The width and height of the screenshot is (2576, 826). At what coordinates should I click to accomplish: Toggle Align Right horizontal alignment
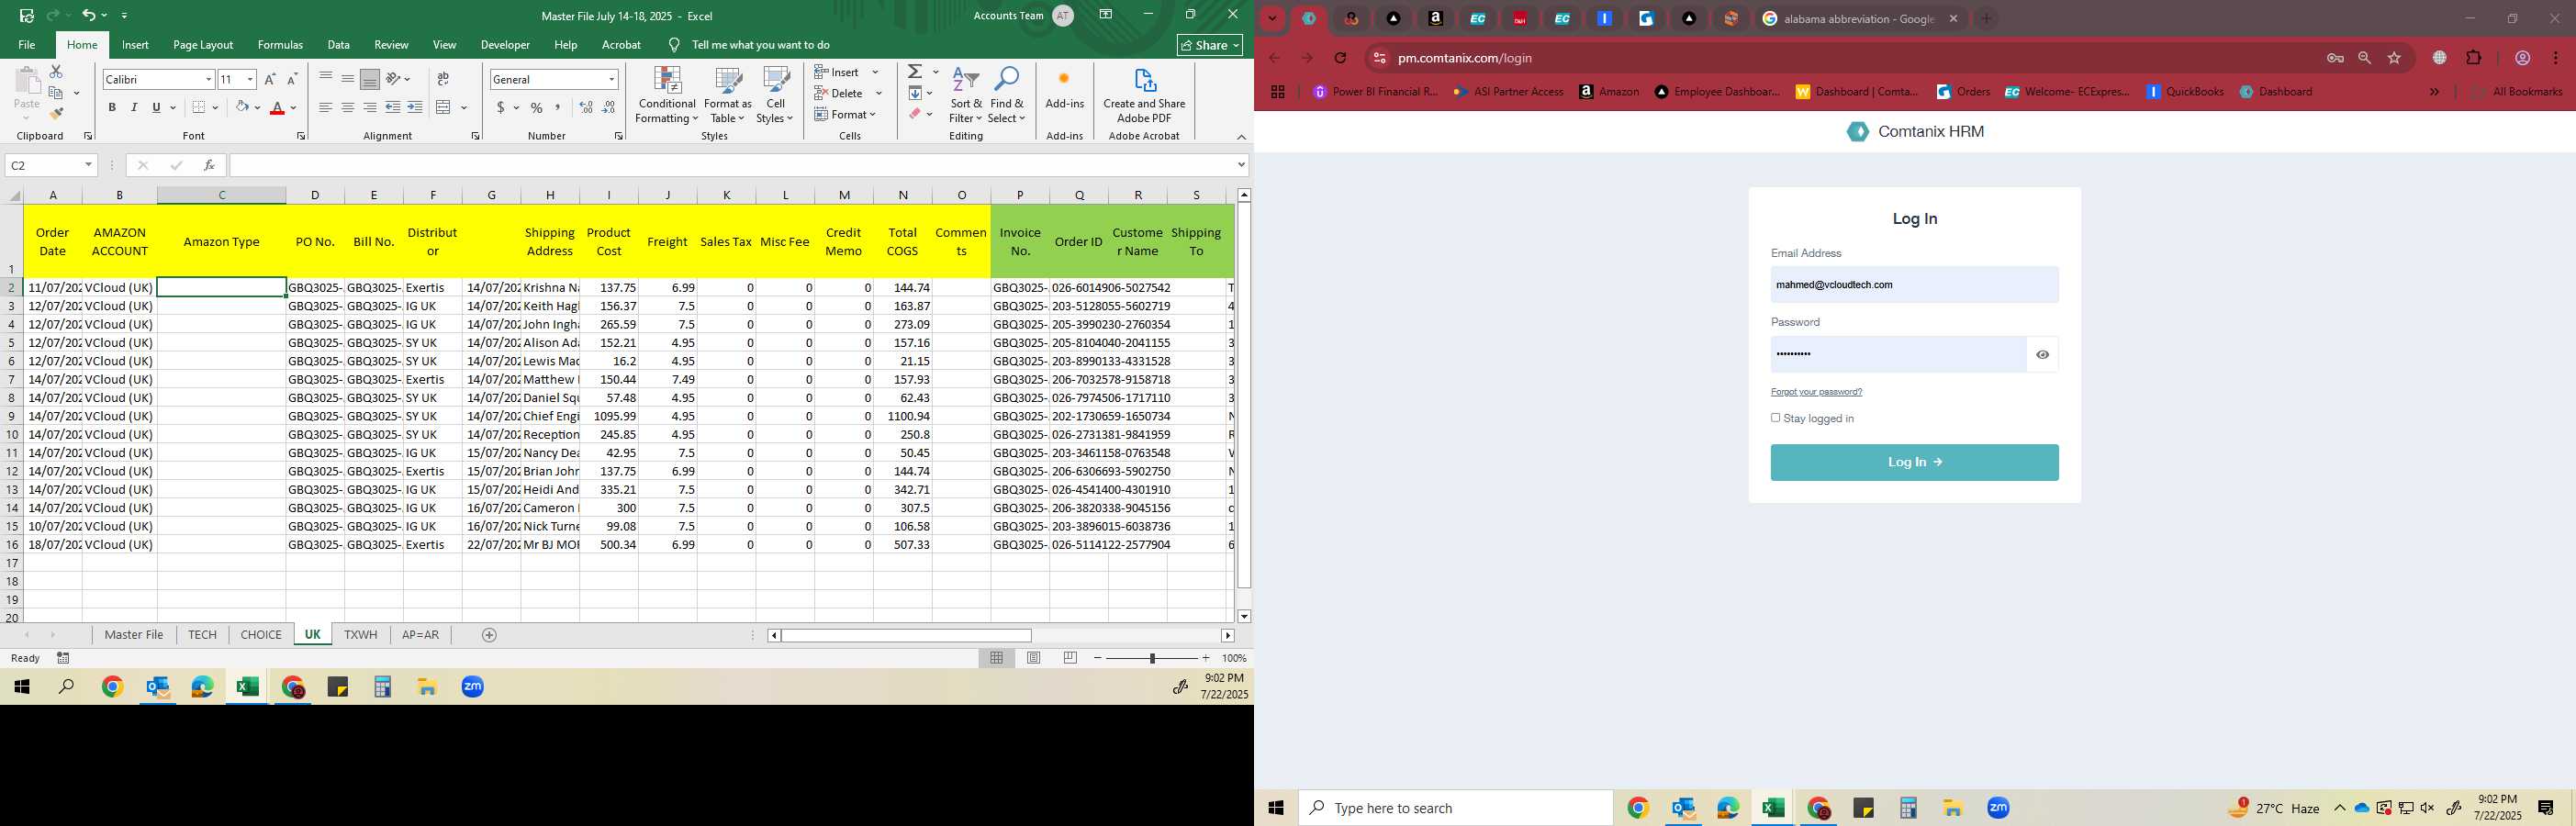370,107
